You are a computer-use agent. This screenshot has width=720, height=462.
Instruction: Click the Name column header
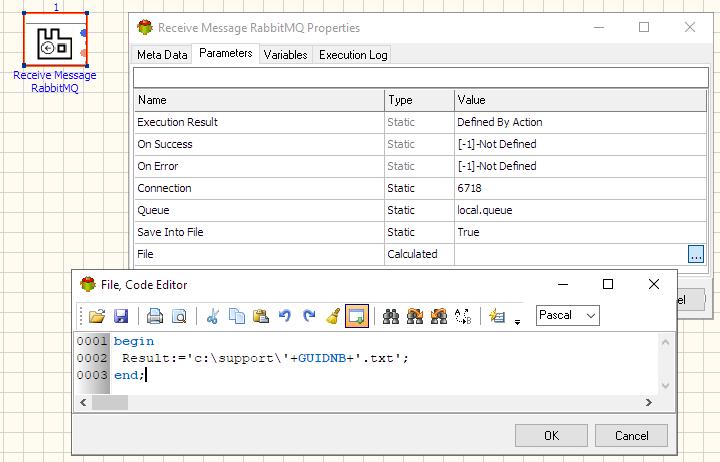[259, 100]
